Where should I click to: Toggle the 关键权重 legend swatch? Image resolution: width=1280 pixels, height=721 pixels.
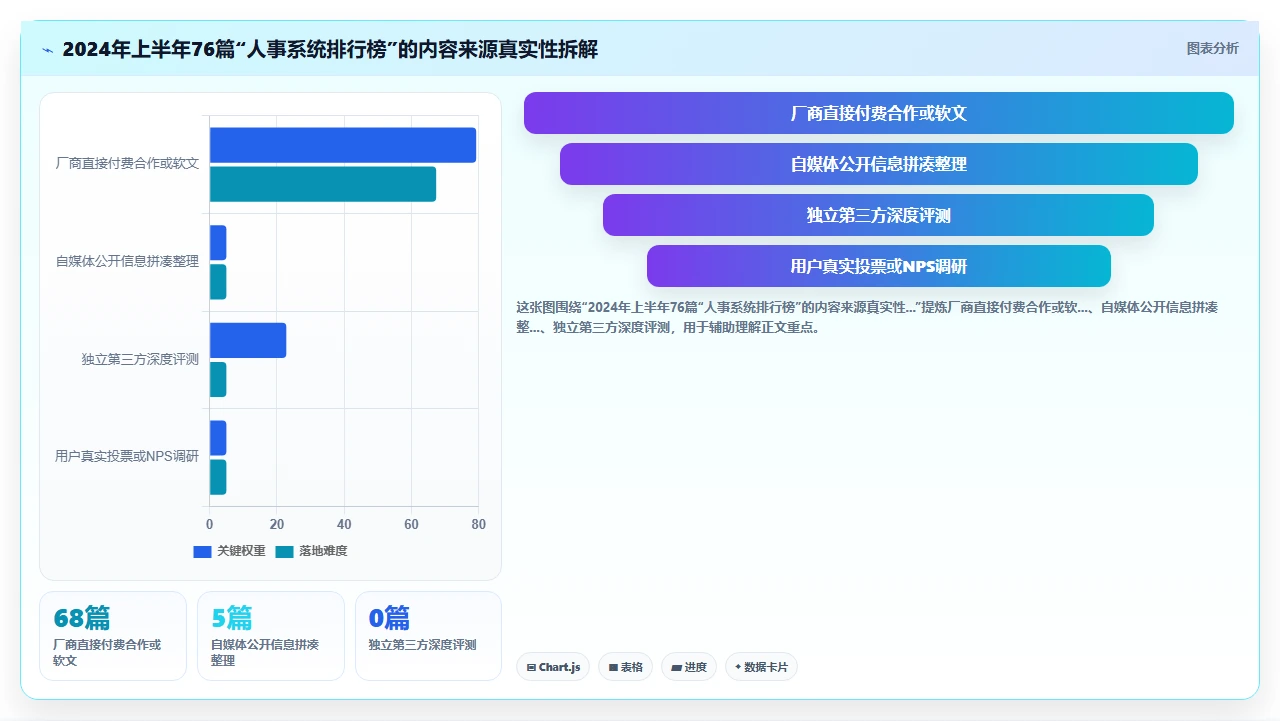(202, 551)
